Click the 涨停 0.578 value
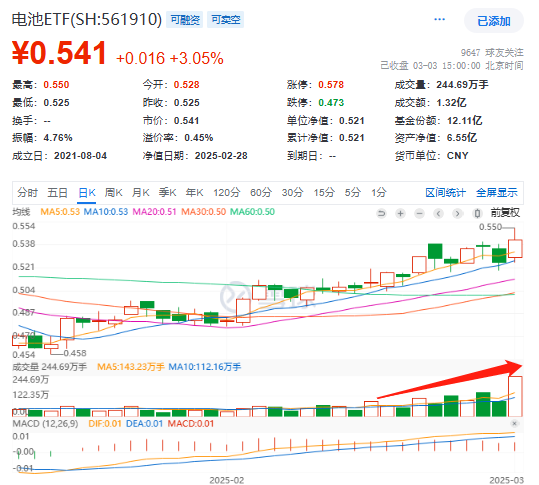539x485 pixels. click(x=331, y=85)
